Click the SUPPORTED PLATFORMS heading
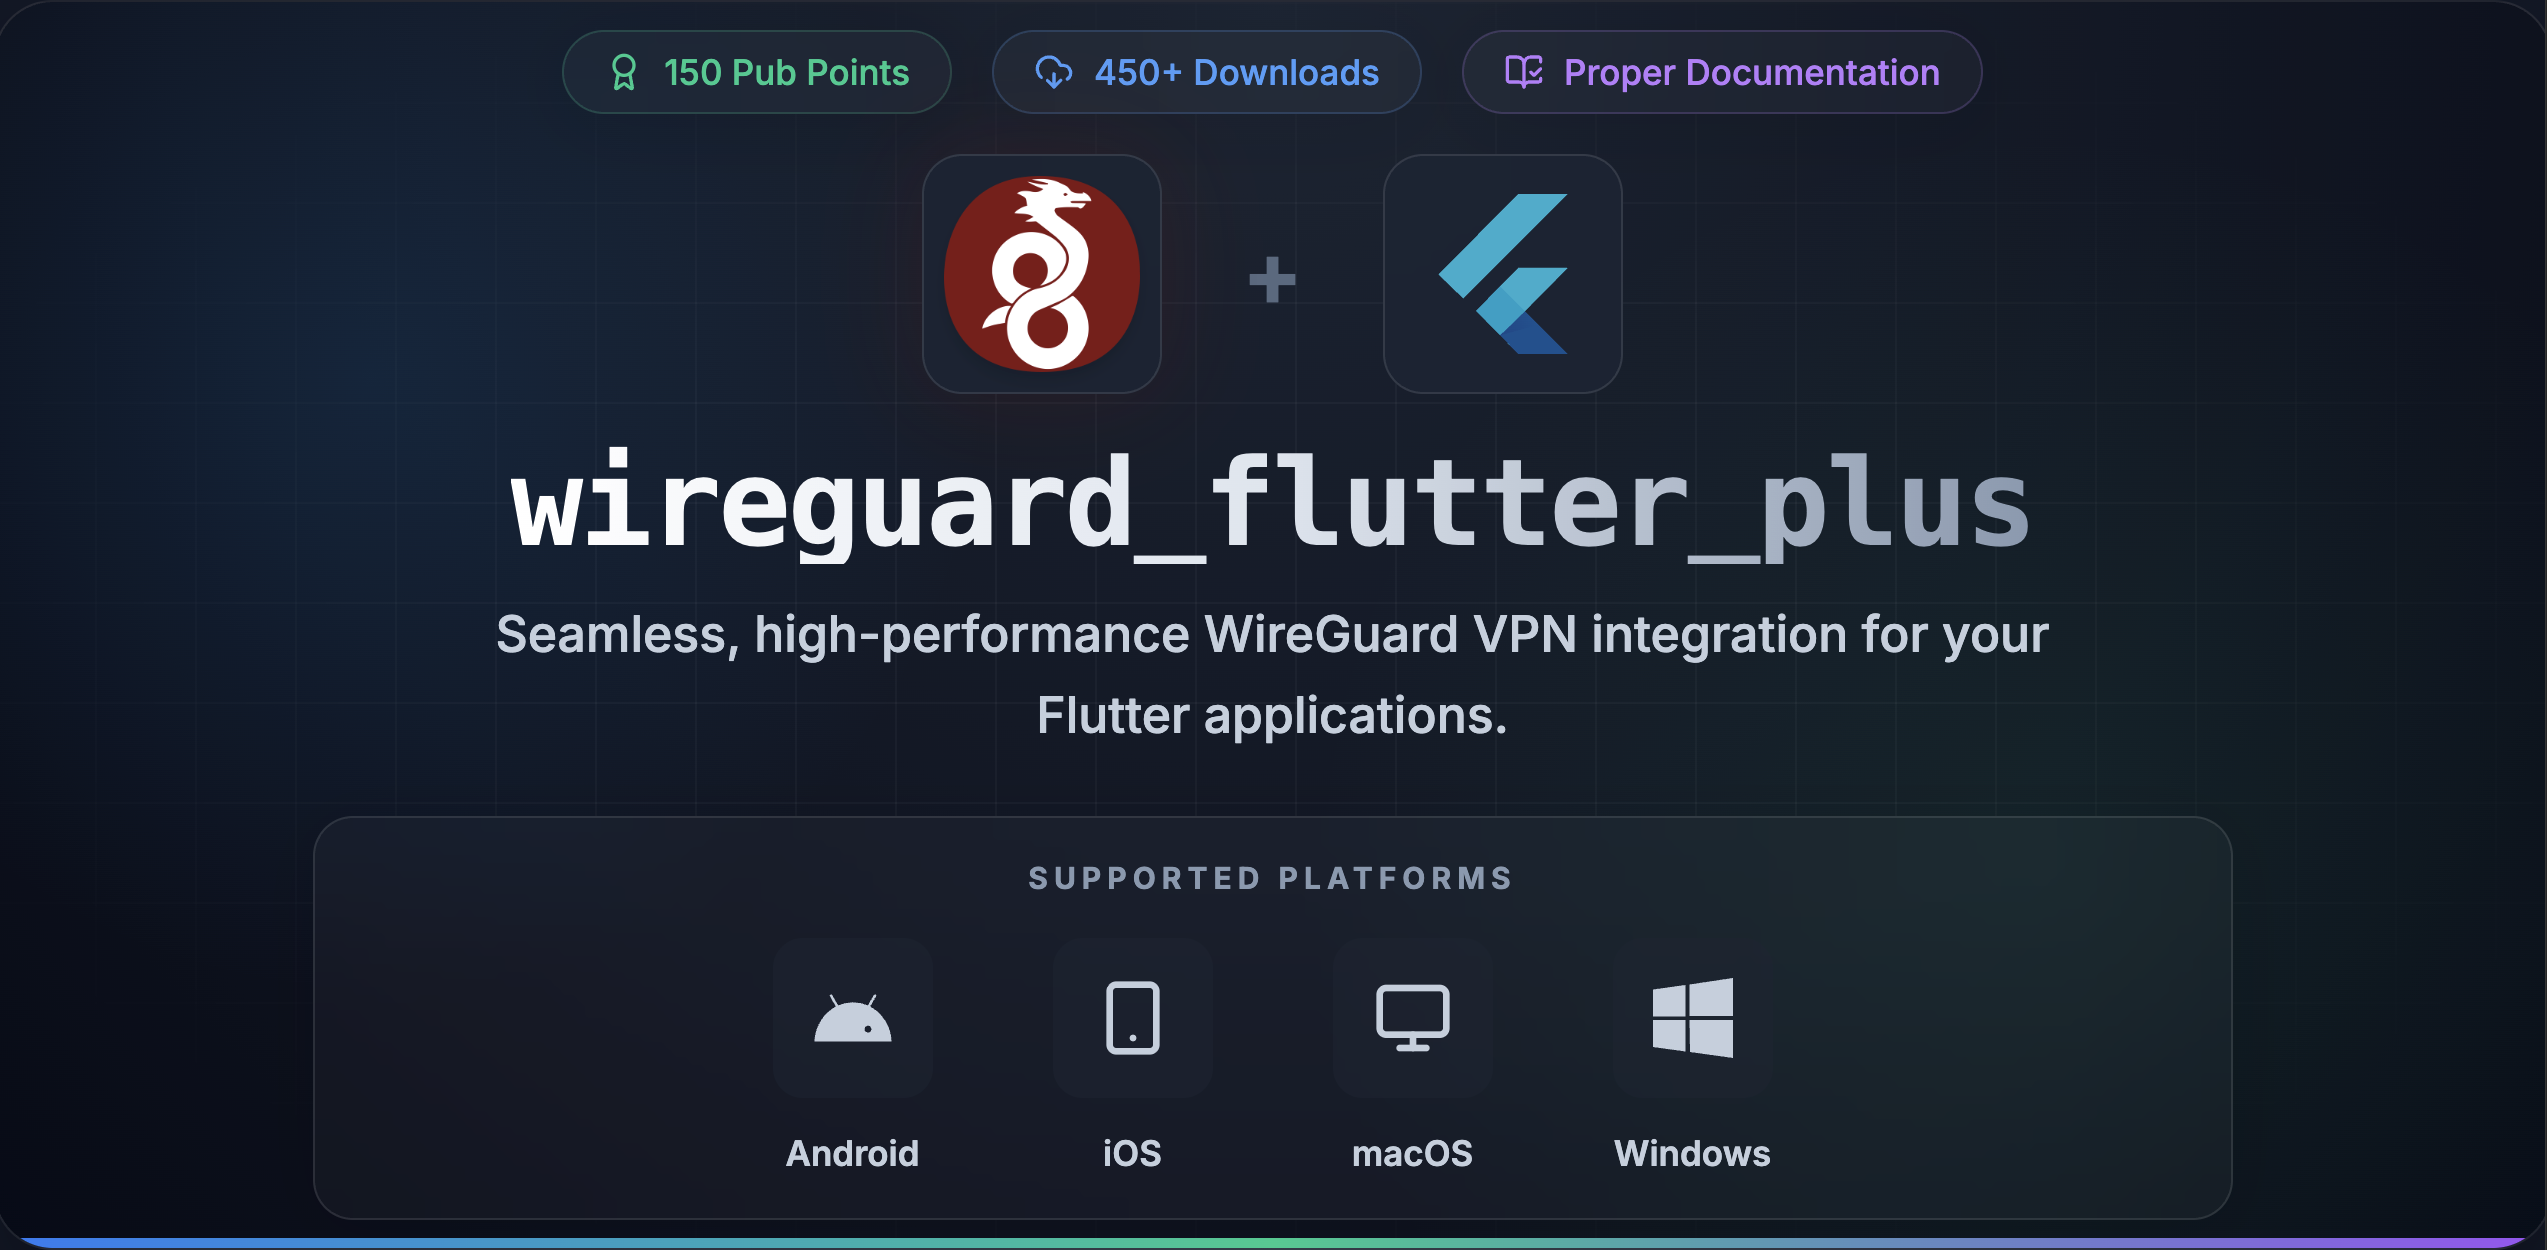This screenshot has width=2547, height=1250. point(1271,878)
